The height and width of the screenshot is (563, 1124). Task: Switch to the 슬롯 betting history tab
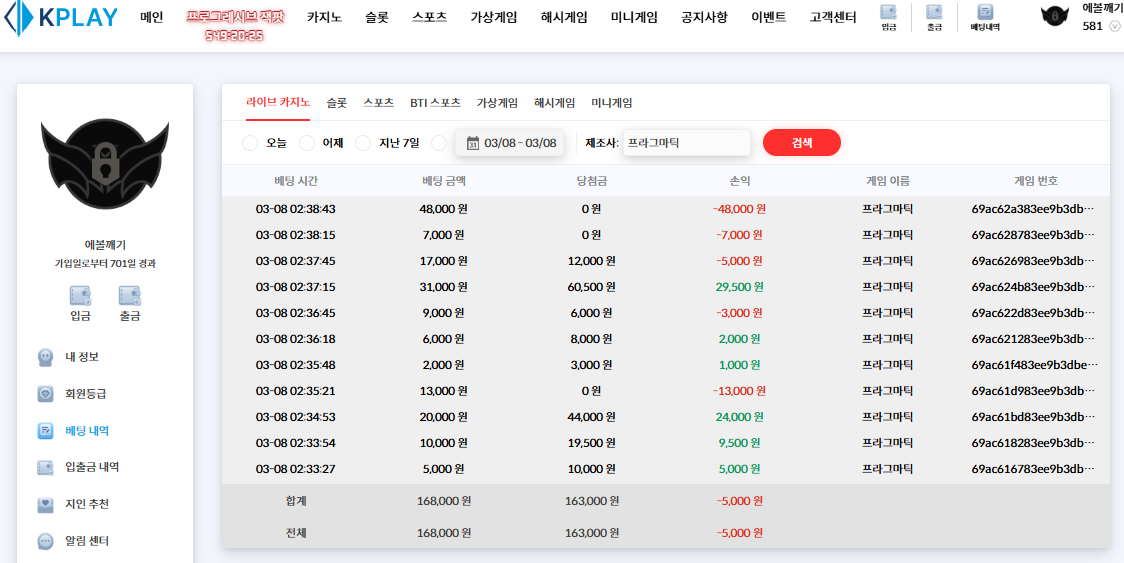pyautogui.click(x=336, y=102)
